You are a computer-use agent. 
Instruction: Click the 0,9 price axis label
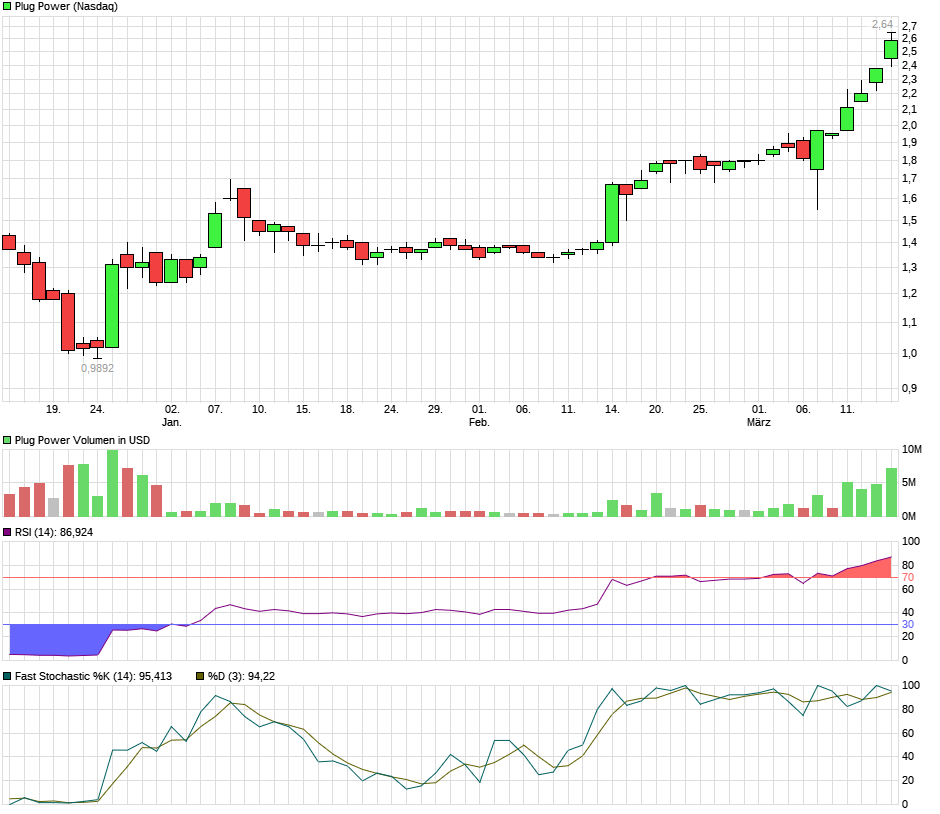[909, 389]
